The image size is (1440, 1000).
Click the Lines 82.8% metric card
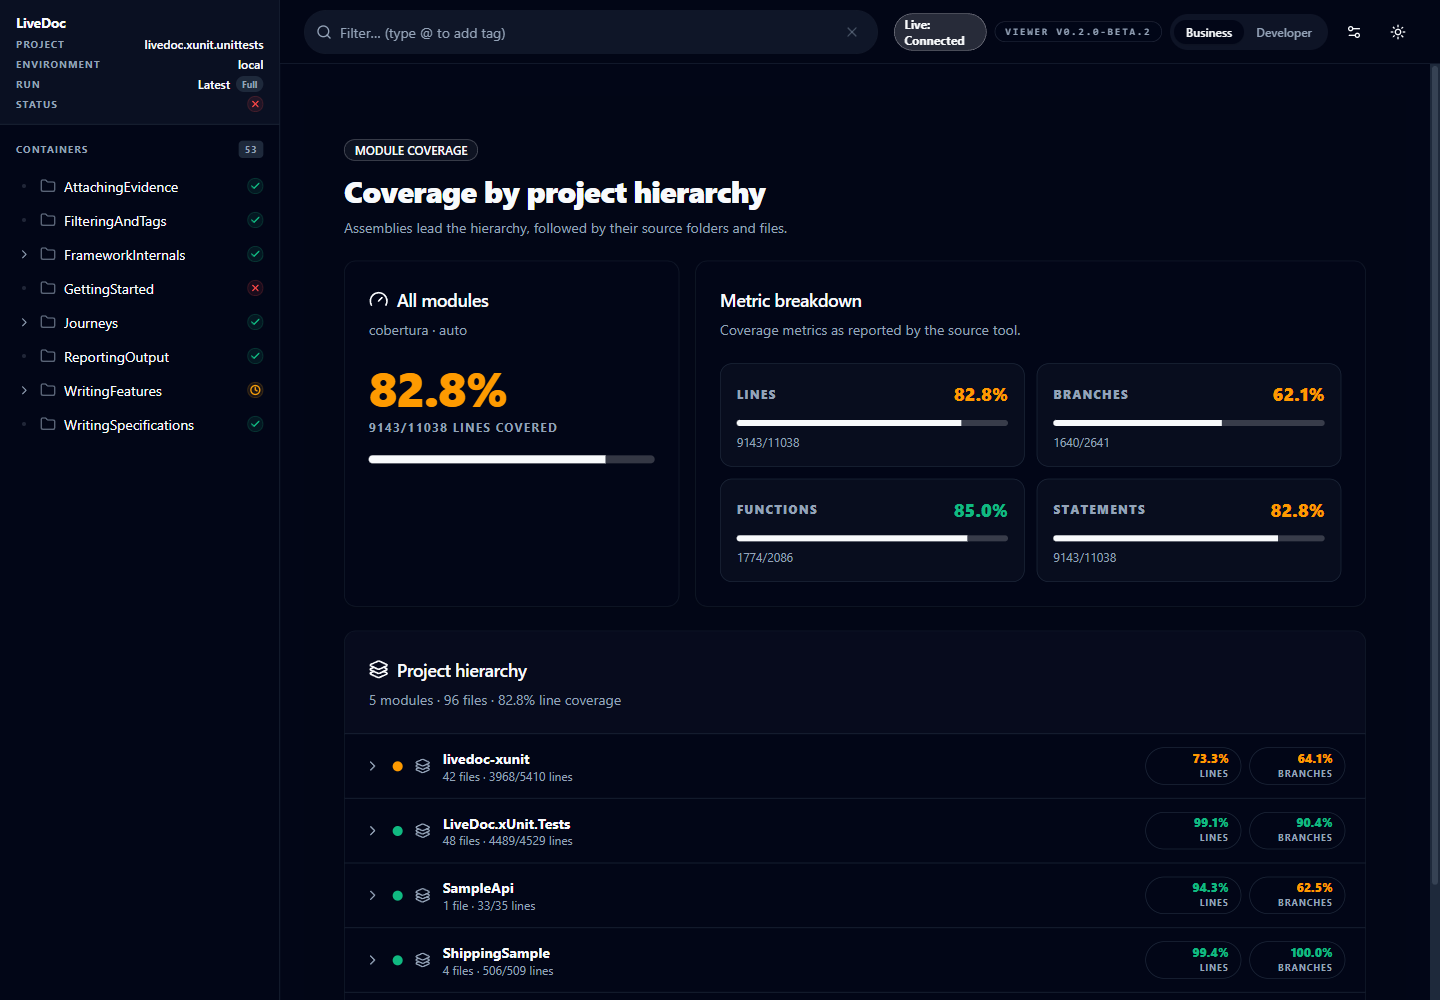click(872, 415)
